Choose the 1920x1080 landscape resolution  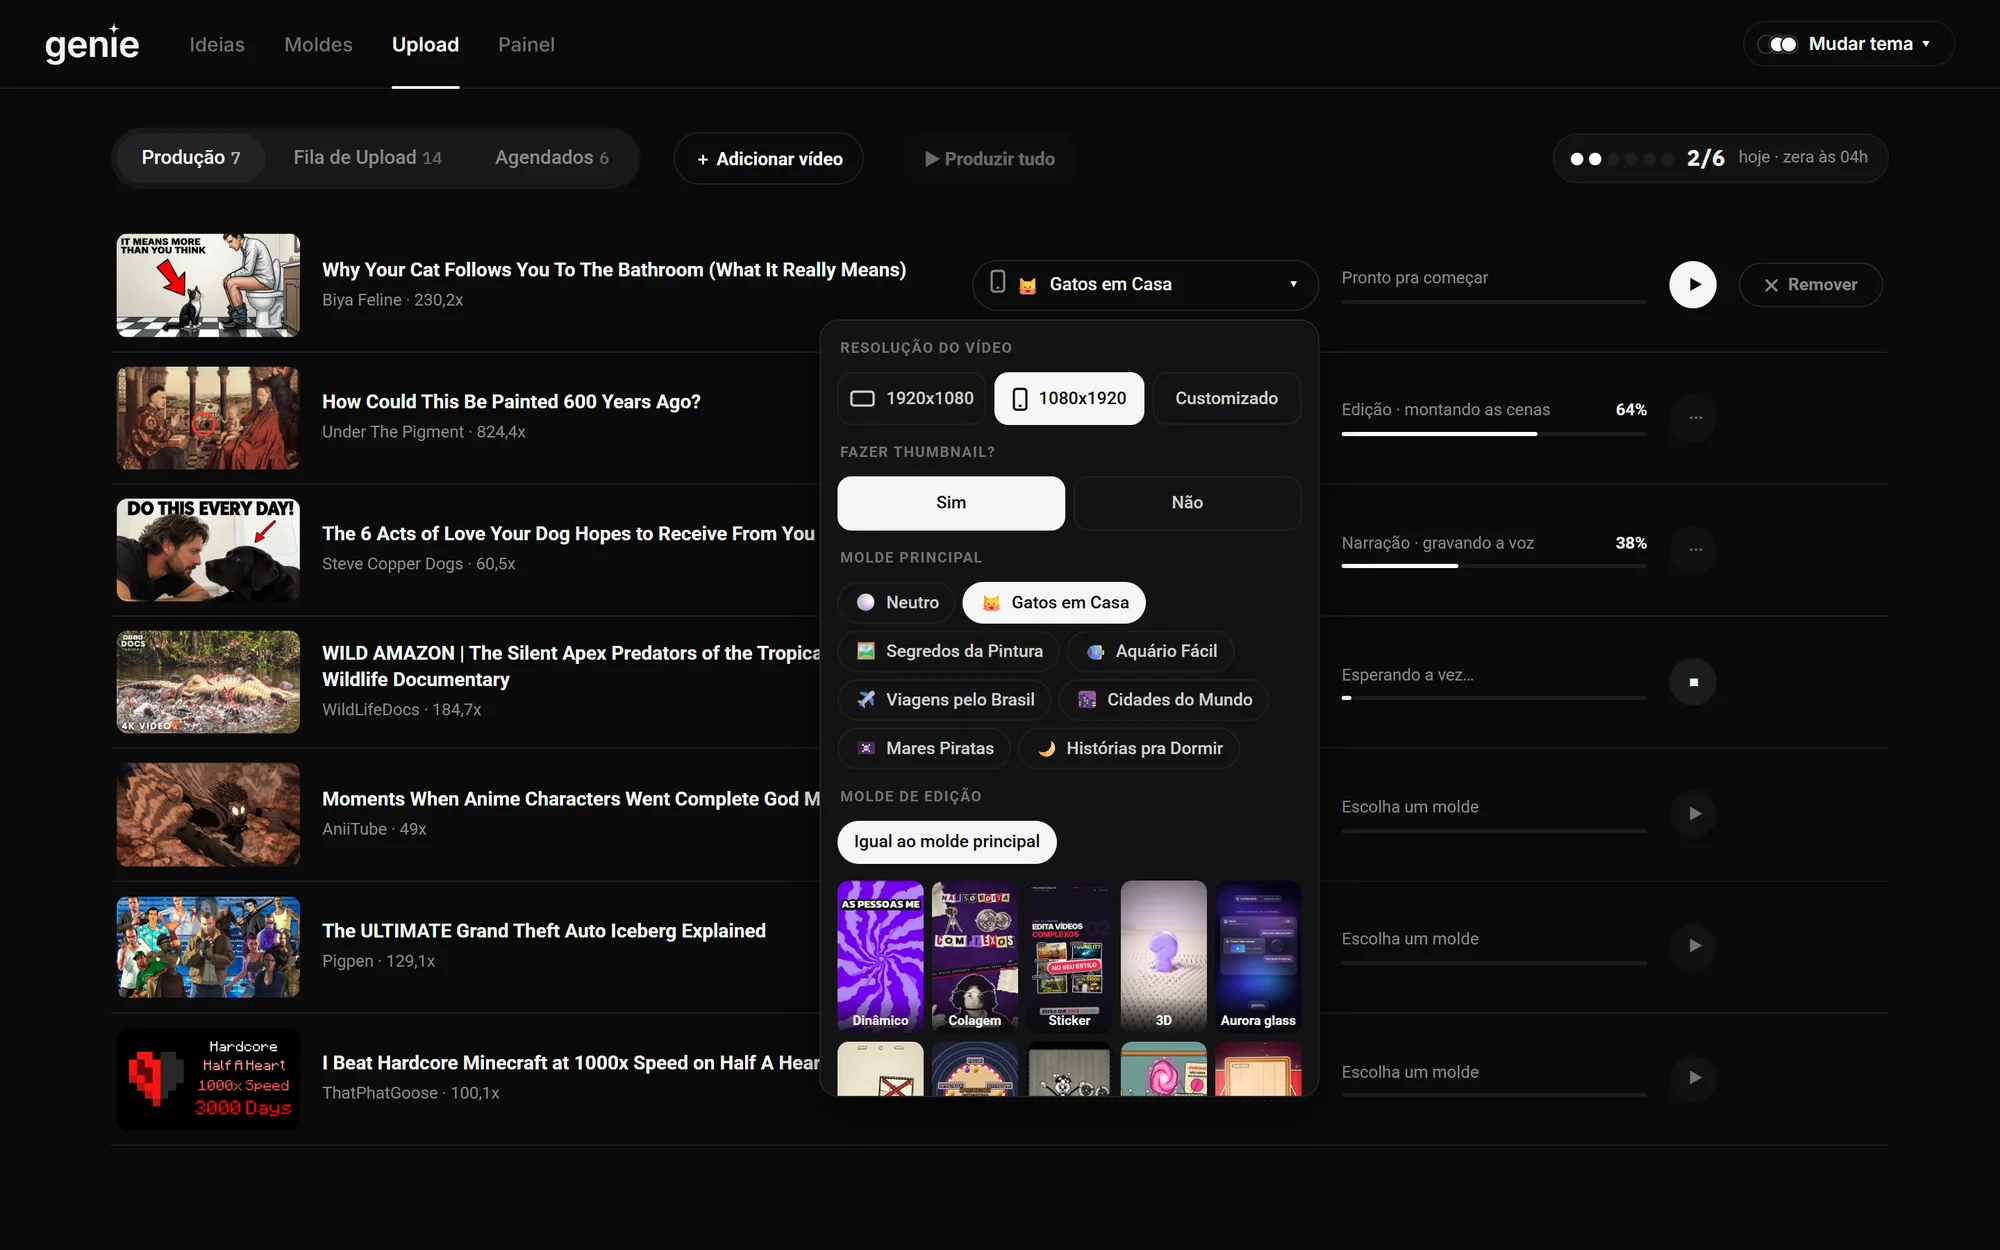[x=912, y=398]
